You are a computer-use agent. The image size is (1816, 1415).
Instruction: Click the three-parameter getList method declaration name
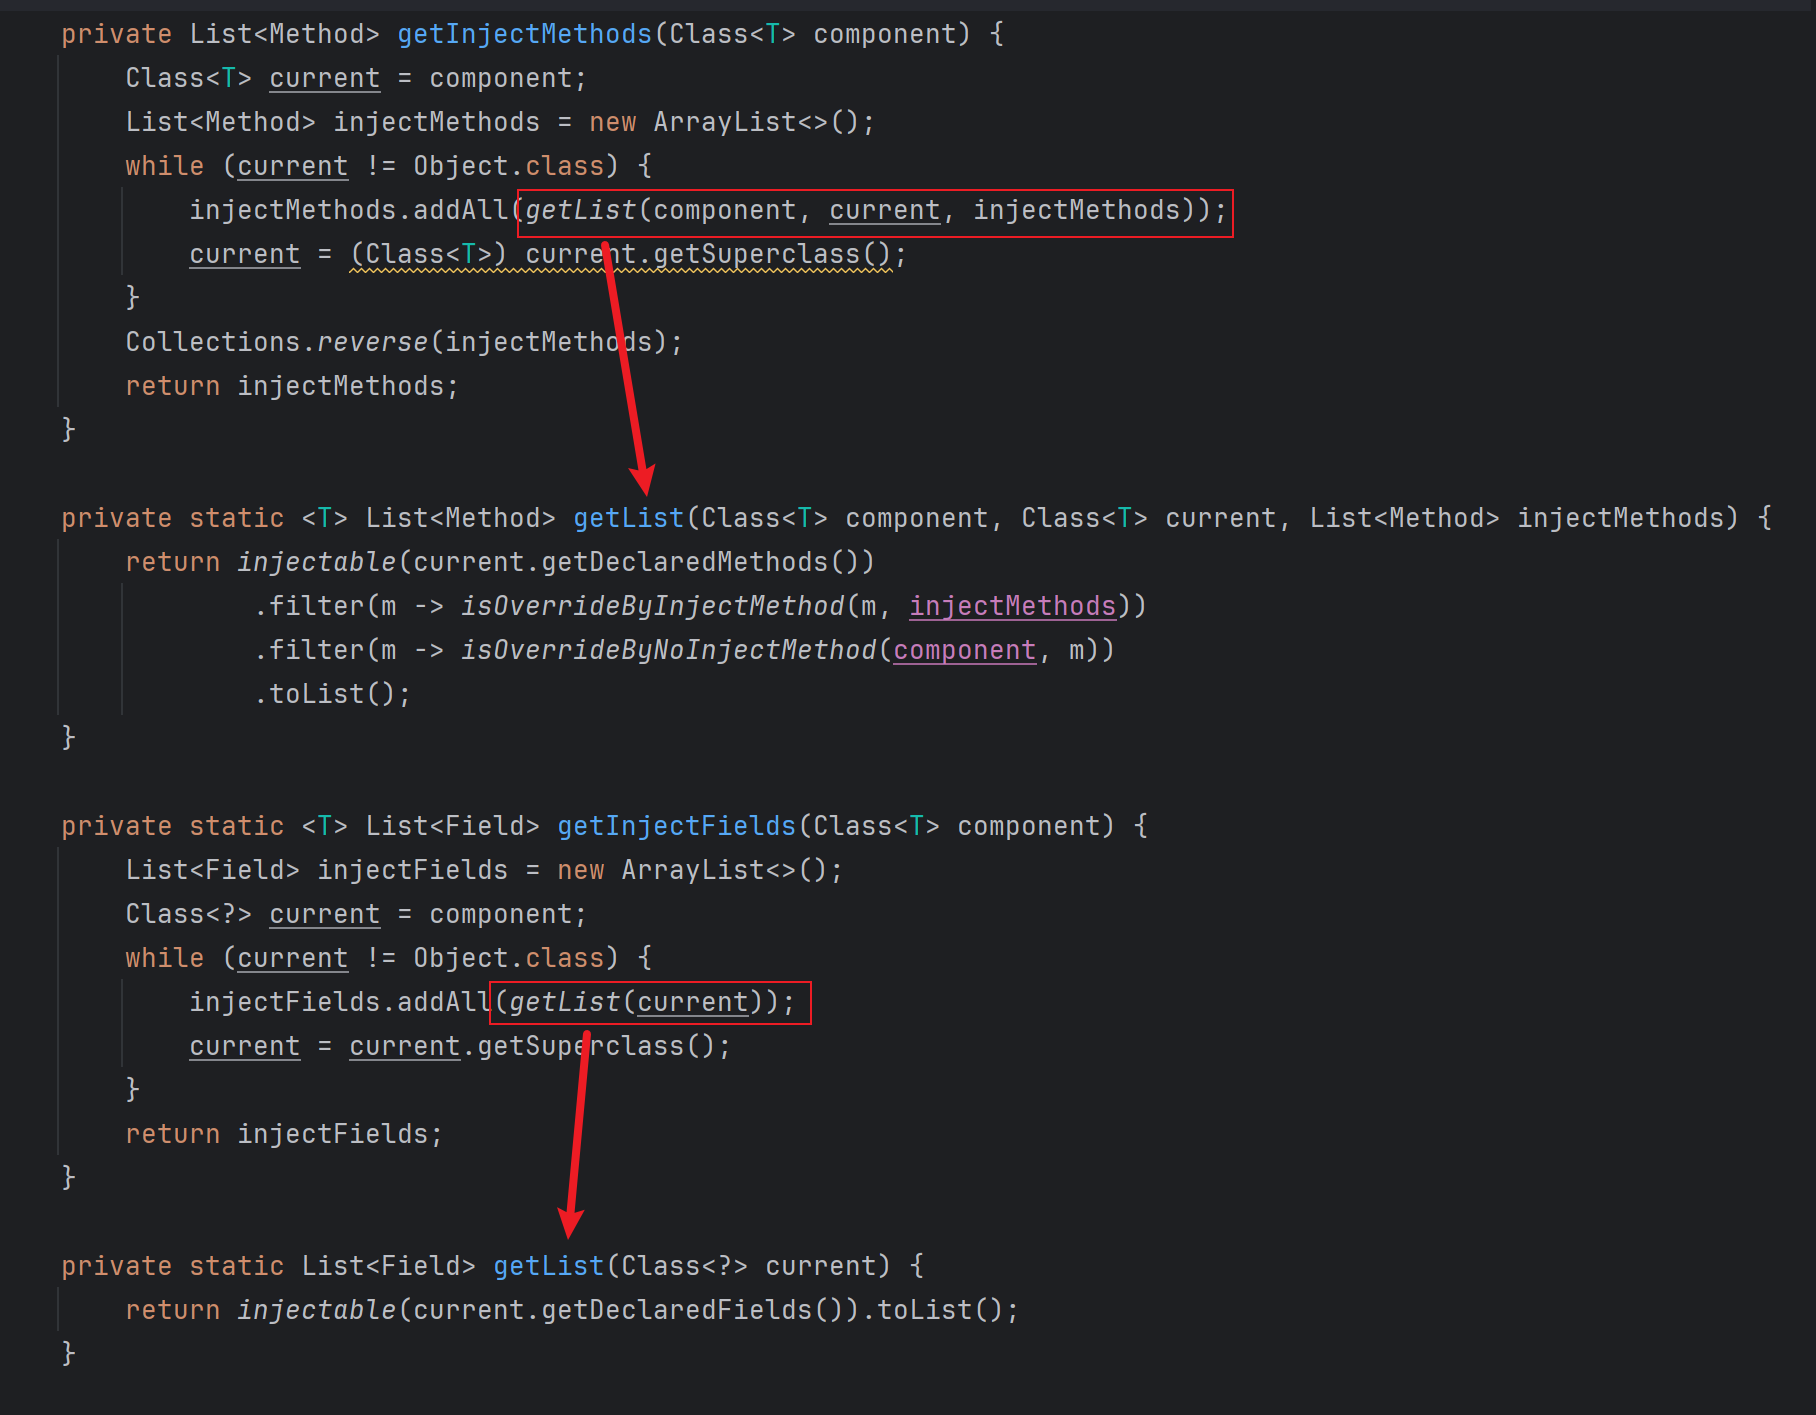coord(629,518)
